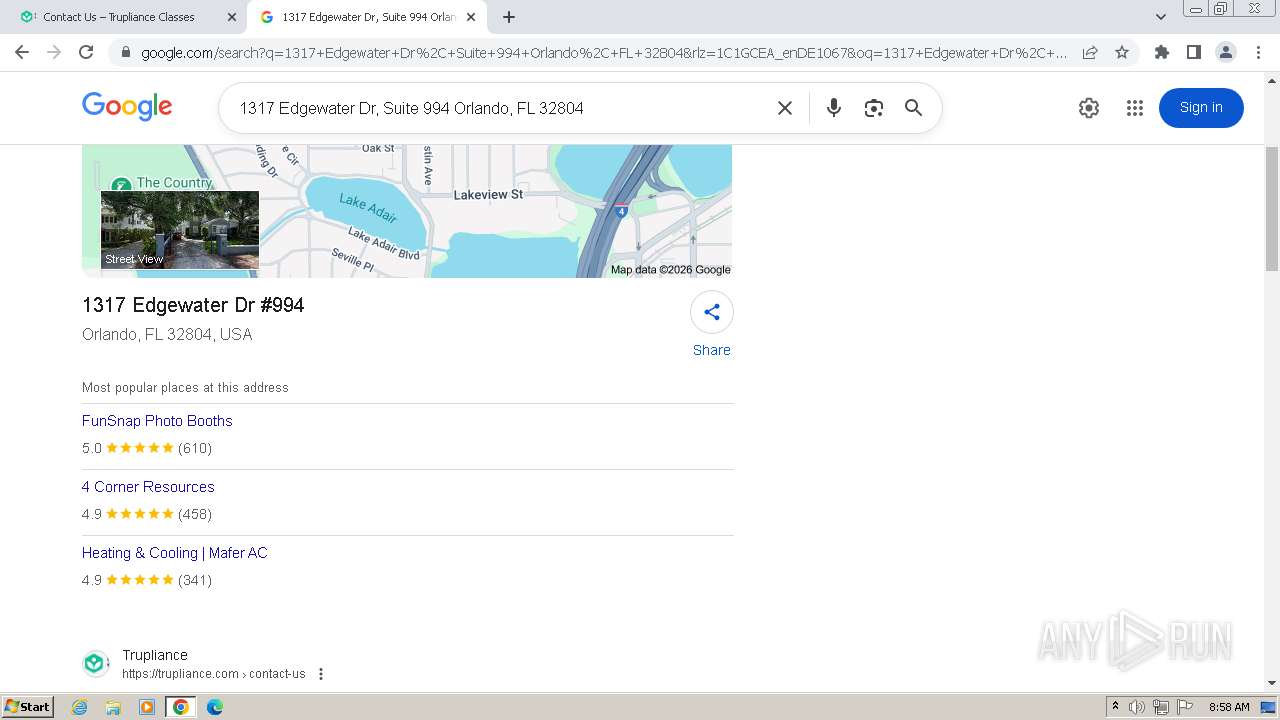Viewport: 1280px width, 720px height.
Task: Click the 8:58 AM taskbar clock
Action: click(1229, 707)
